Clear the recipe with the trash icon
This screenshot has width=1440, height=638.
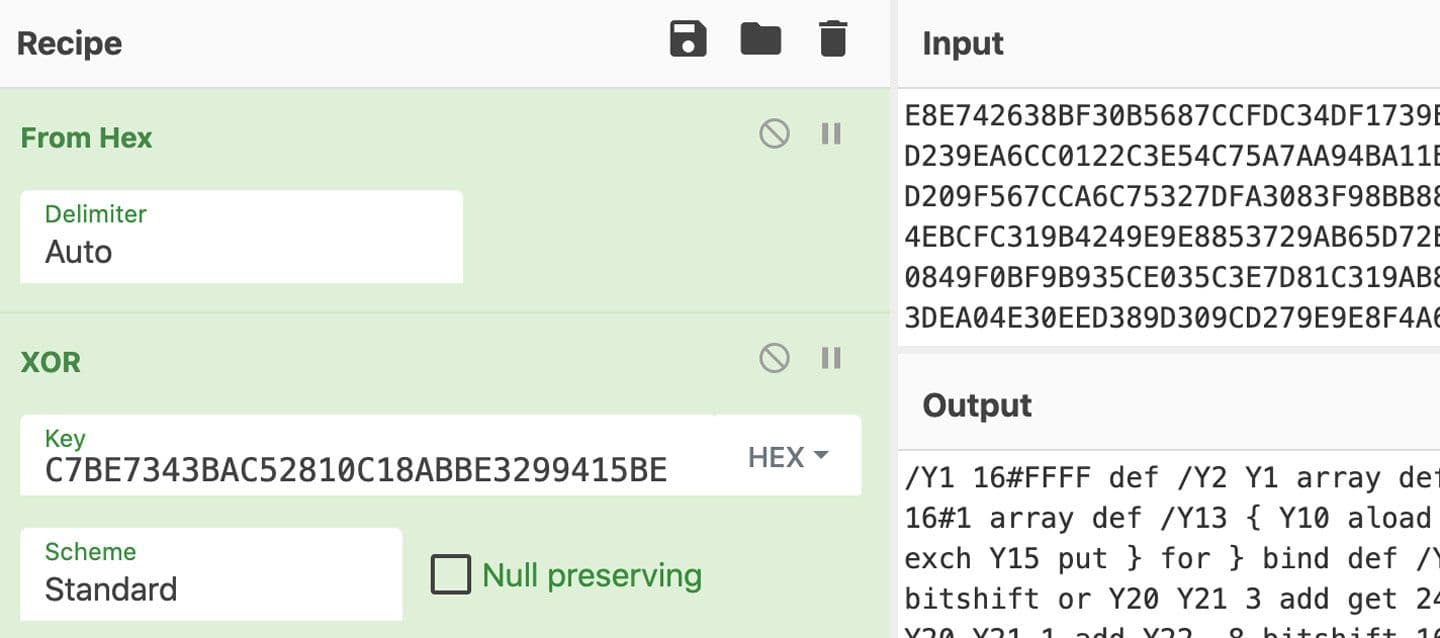tap(831, 41)
